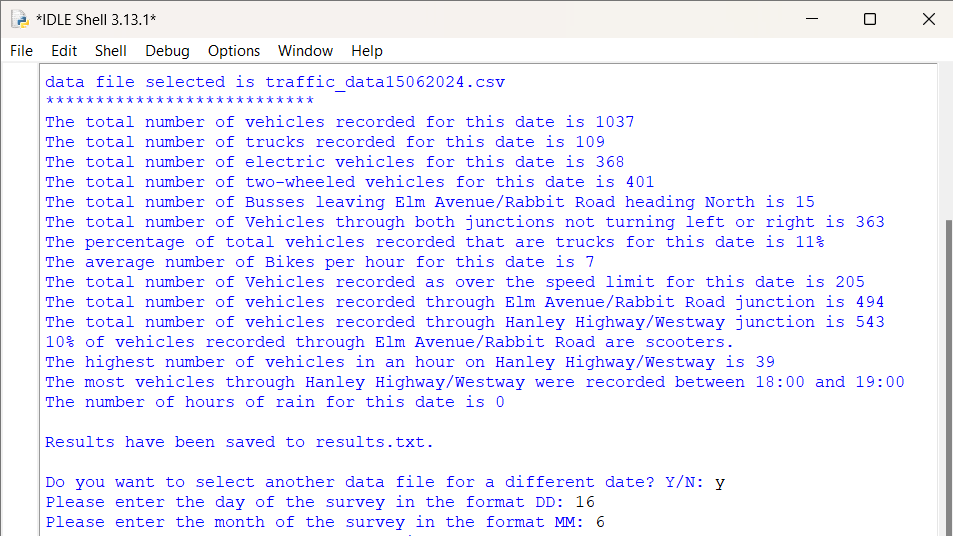Click line about Busses heading North is 15
Screen dimensions: 953x536
coord(430,202)
